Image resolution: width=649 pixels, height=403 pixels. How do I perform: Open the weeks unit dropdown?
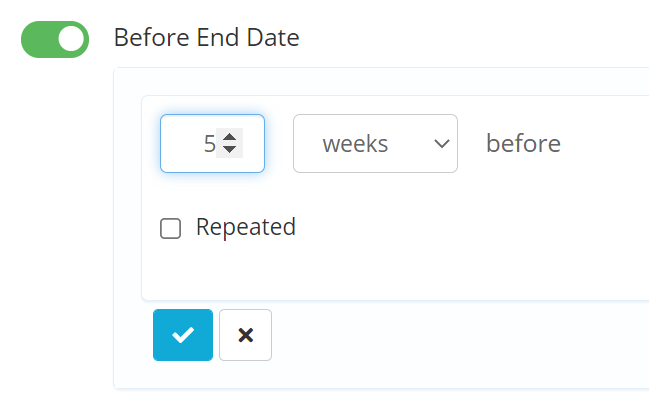click(375, 144)
